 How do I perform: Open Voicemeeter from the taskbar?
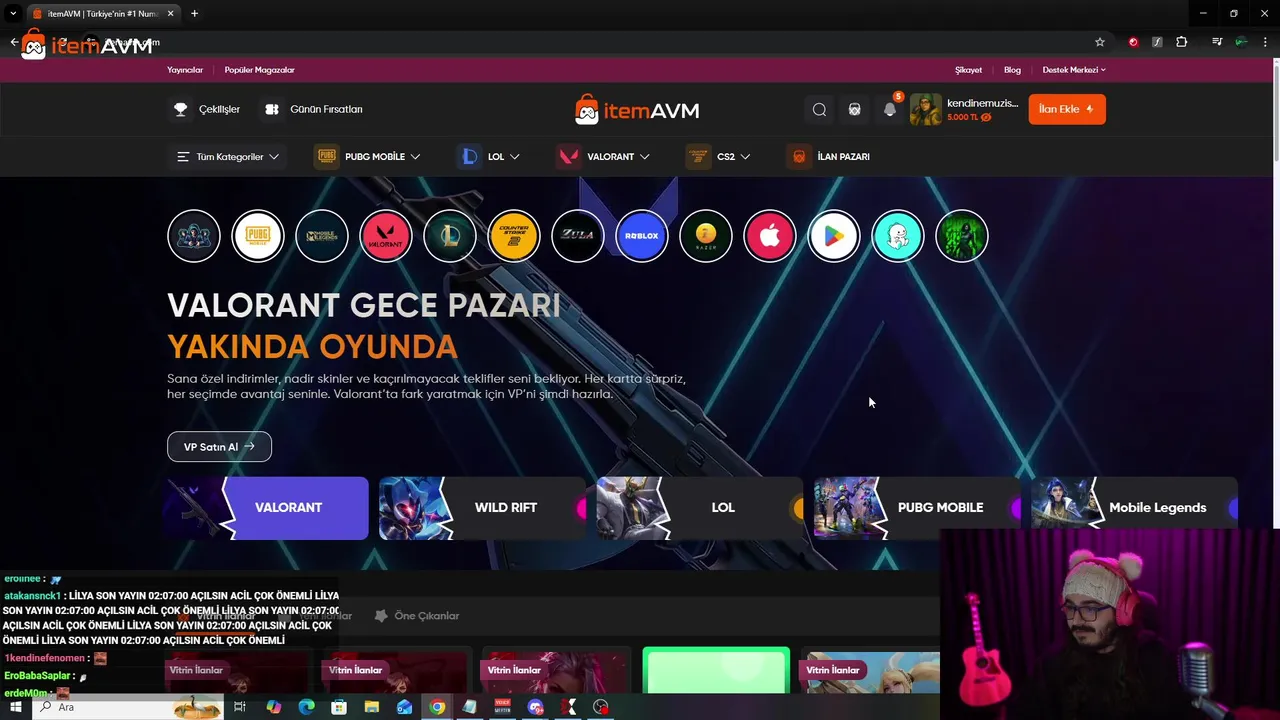pos(503,707)
